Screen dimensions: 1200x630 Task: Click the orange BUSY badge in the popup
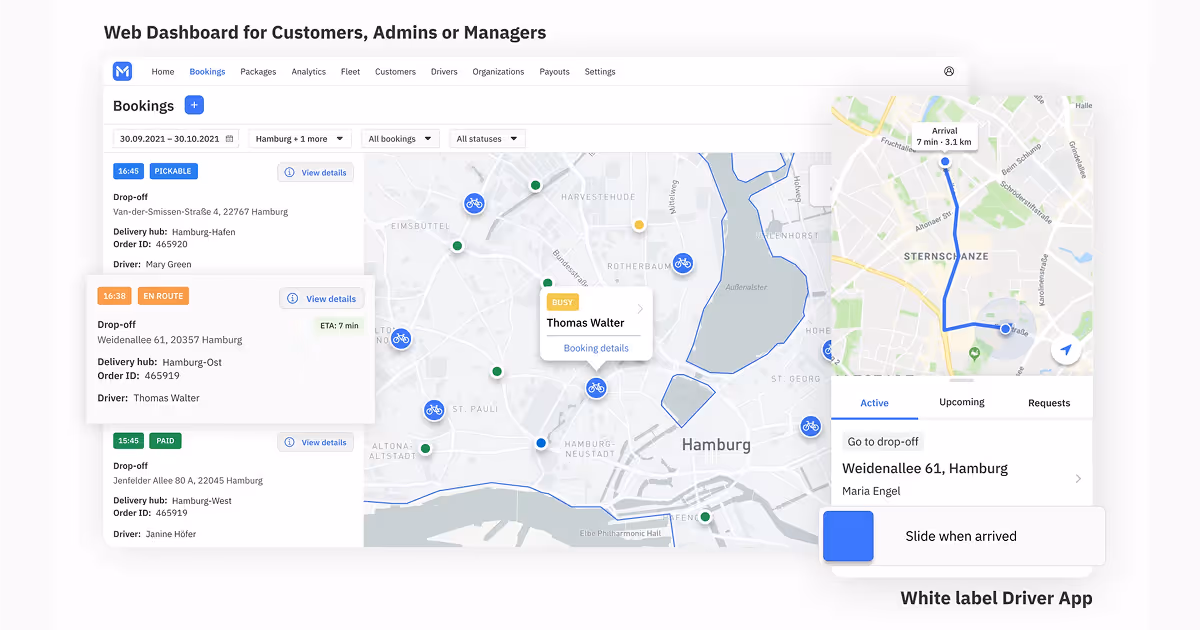pyautogui.click(x=563, y=302)
